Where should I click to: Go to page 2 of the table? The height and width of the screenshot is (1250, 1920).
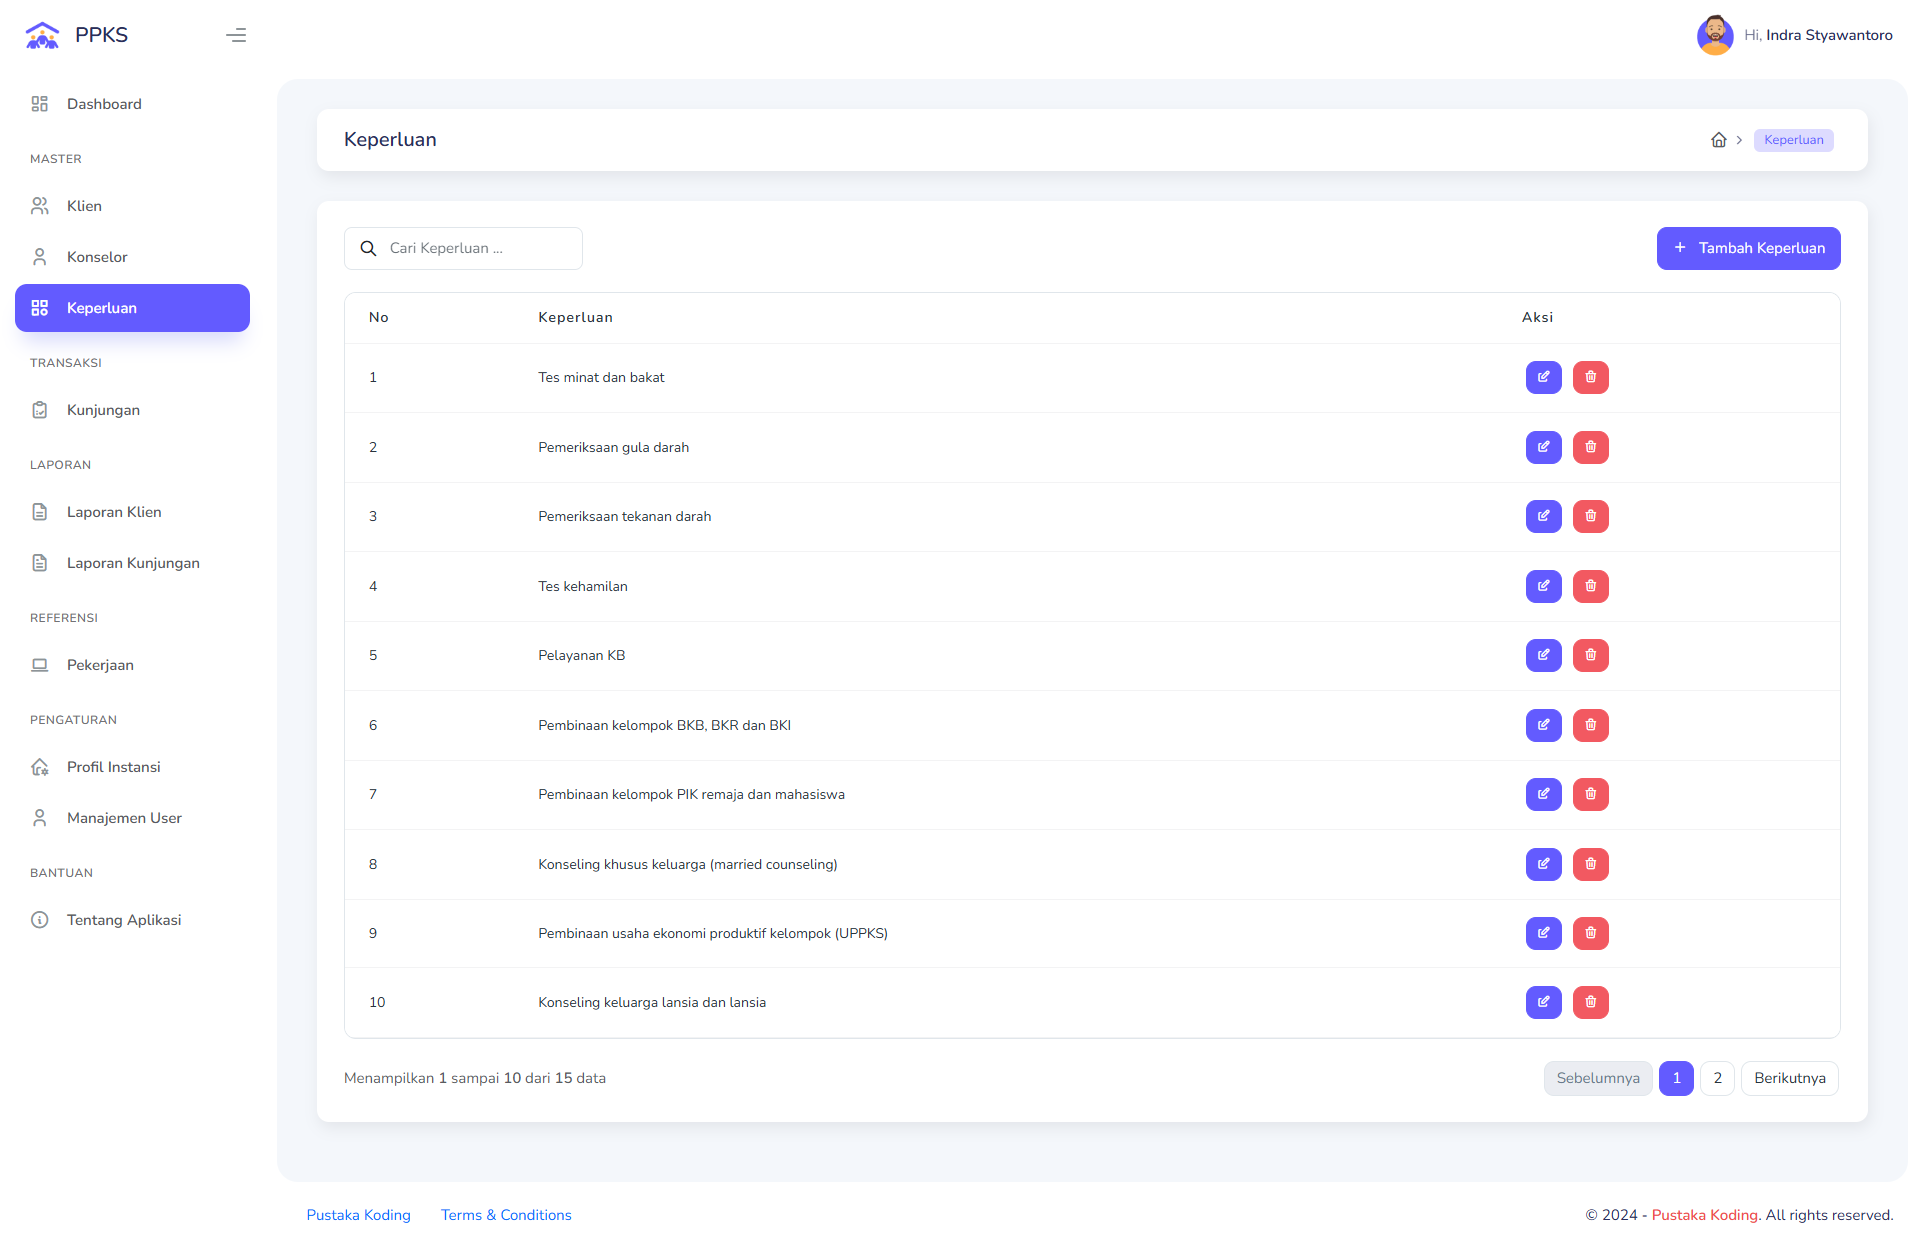(1718, 1078)
